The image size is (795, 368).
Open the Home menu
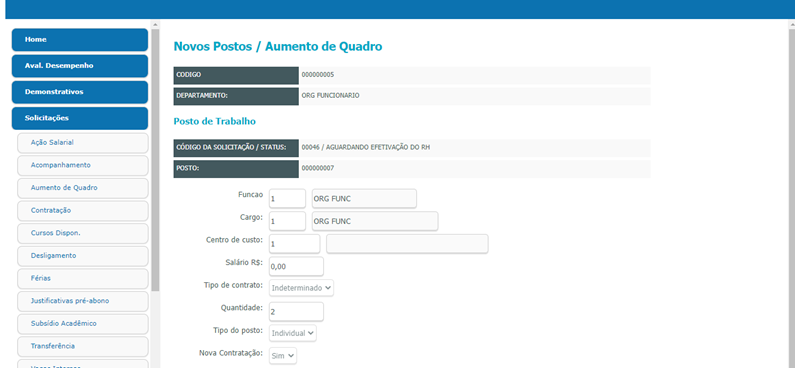80,40
